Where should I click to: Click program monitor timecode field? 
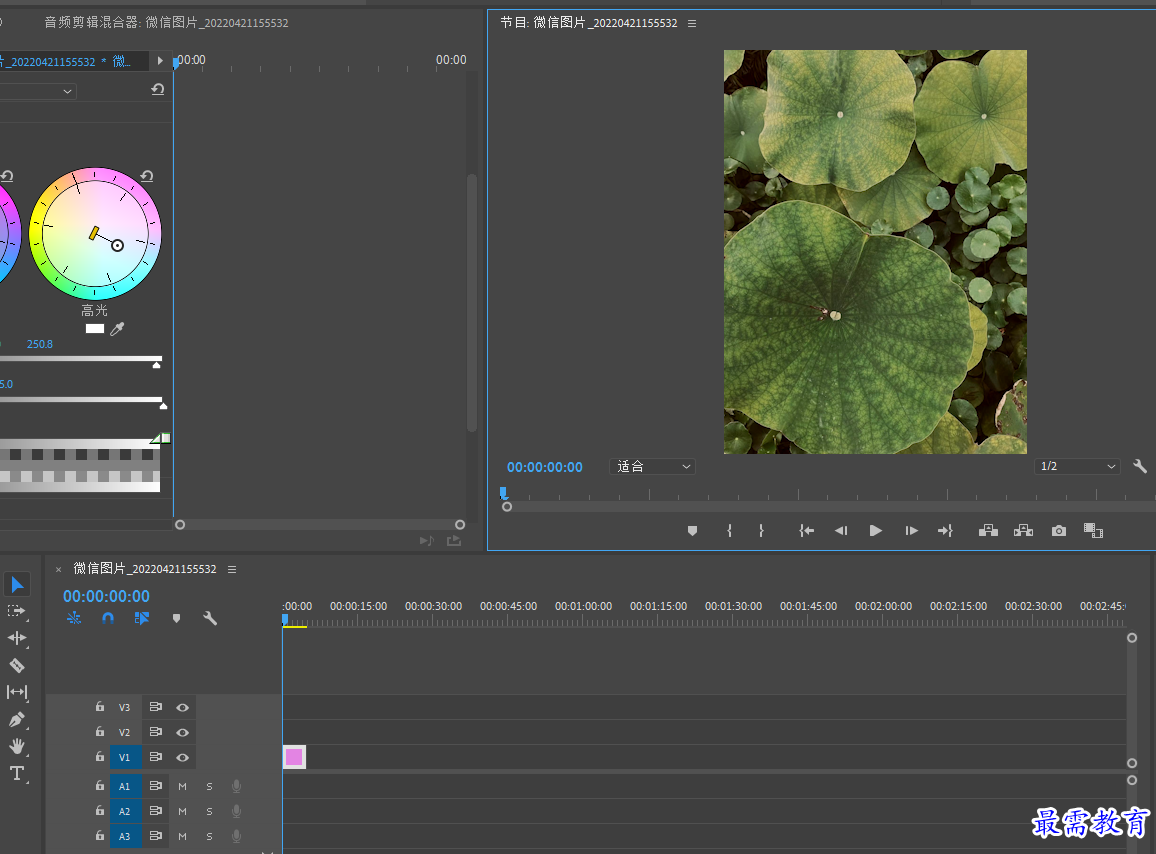tap(544, 467)
